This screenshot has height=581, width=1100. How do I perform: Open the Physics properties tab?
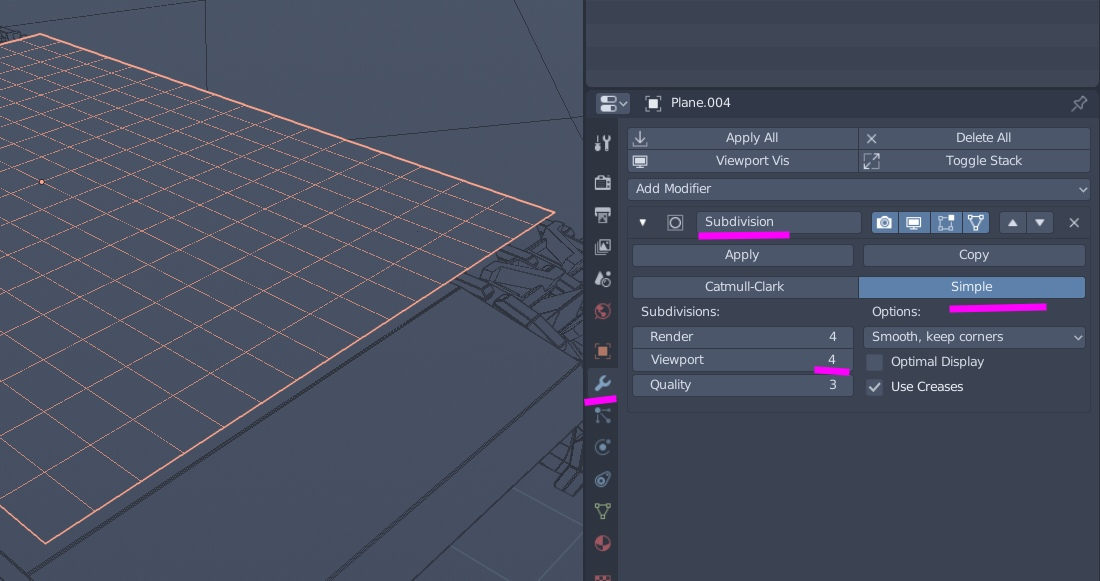pos(602,447)
